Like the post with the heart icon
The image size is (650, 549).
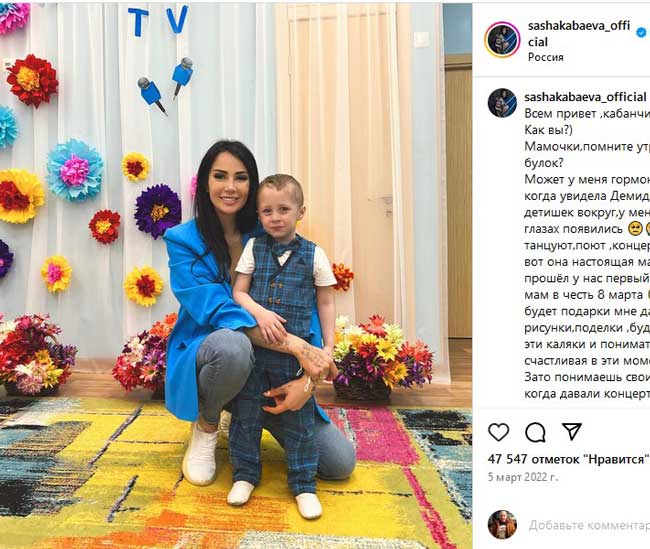[498, 432]
